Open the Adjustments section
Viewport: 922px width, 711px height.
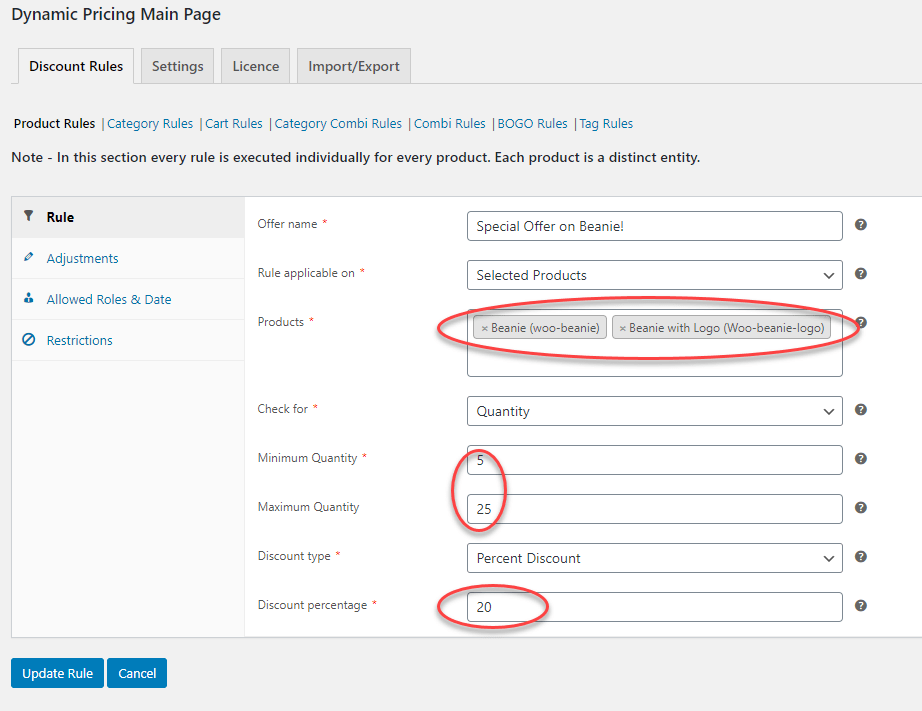click(x=128, y=258)
